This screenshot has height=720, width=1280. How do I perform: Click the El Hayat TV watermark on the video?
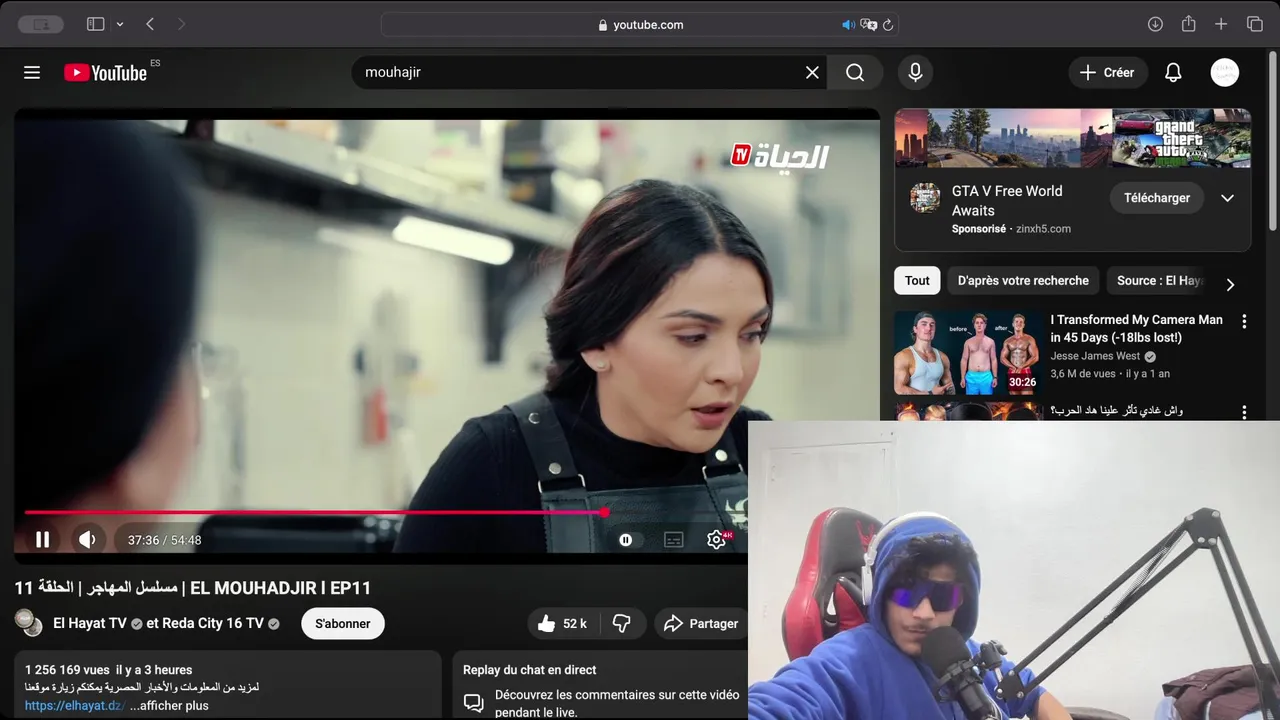780,156
